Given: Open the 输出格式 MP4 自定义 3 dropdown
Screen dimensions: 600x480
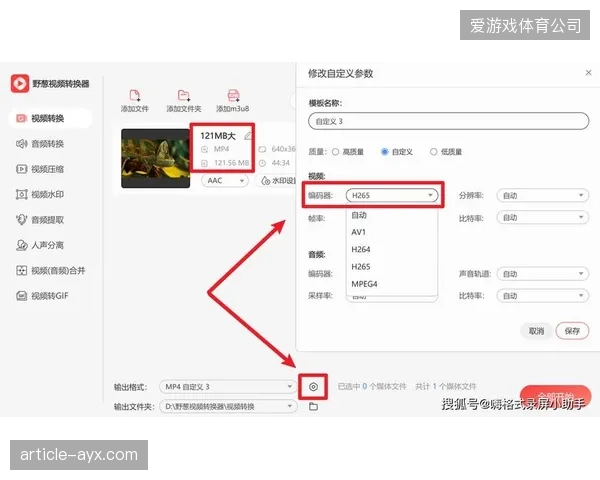Looking at the screenshot, I should pos(228,387).
